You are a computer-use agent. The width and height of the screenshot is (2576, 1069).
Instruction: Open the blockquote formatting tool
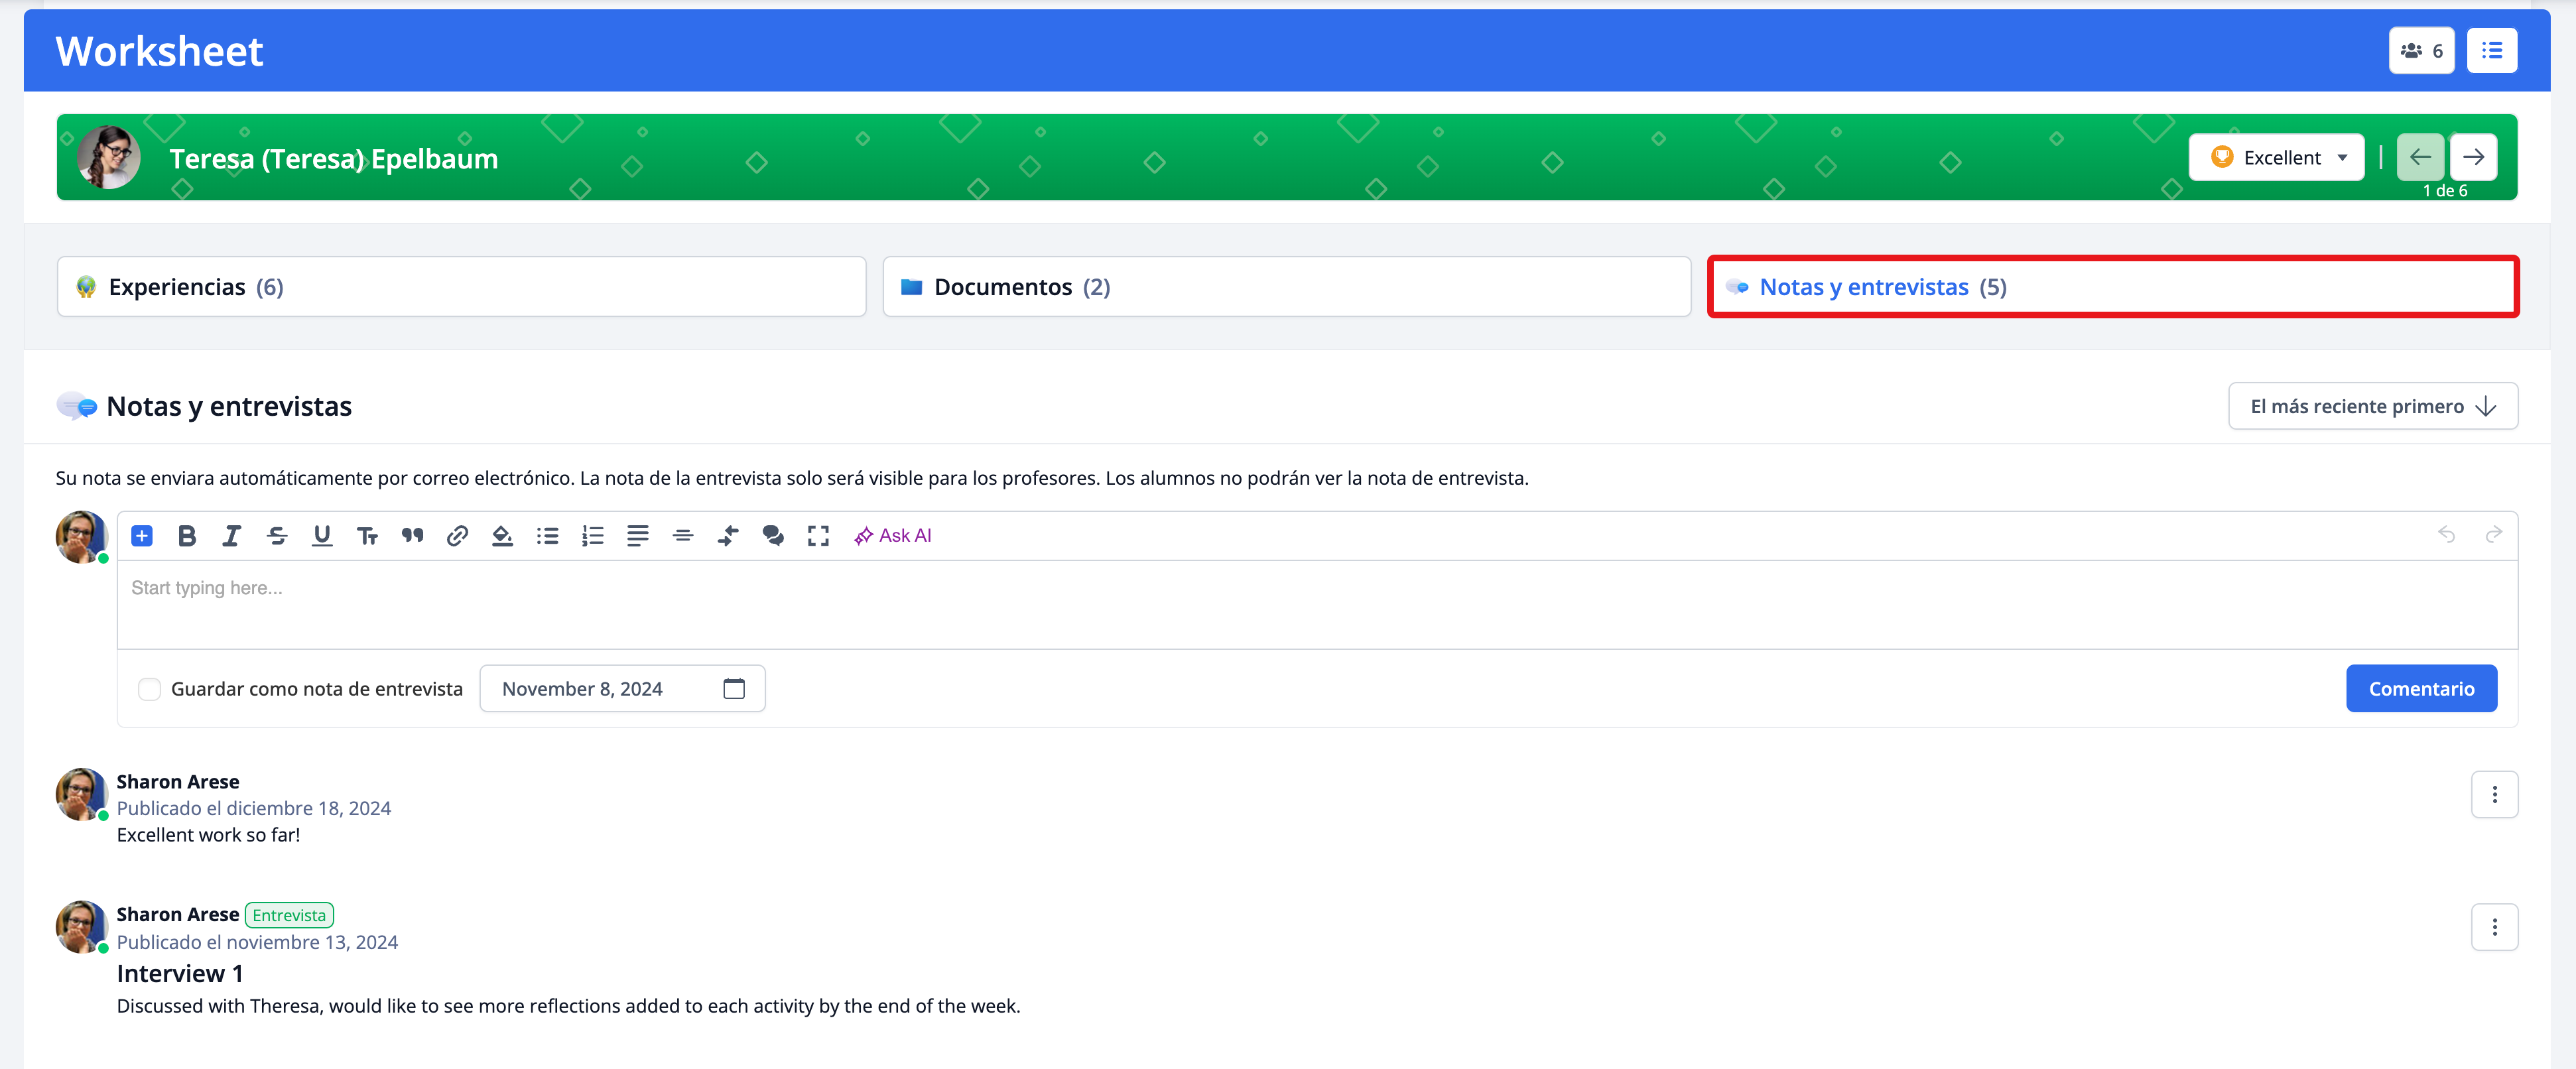(412, 536)
